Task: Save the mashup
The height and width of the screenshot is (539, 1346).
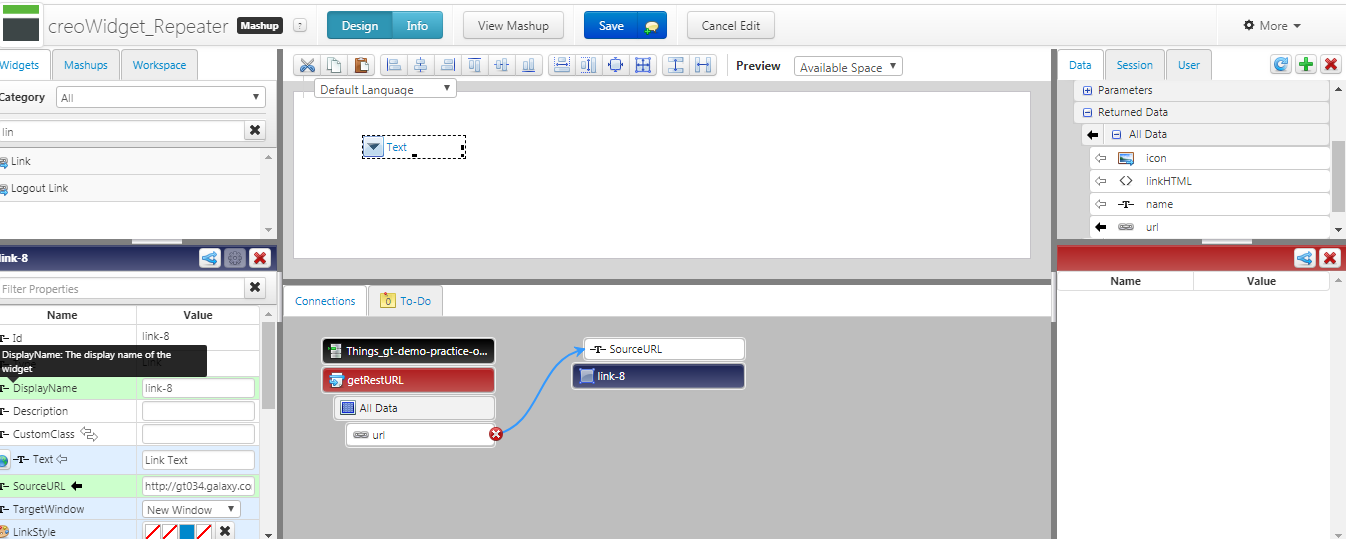Action: (x=611, y=26)
